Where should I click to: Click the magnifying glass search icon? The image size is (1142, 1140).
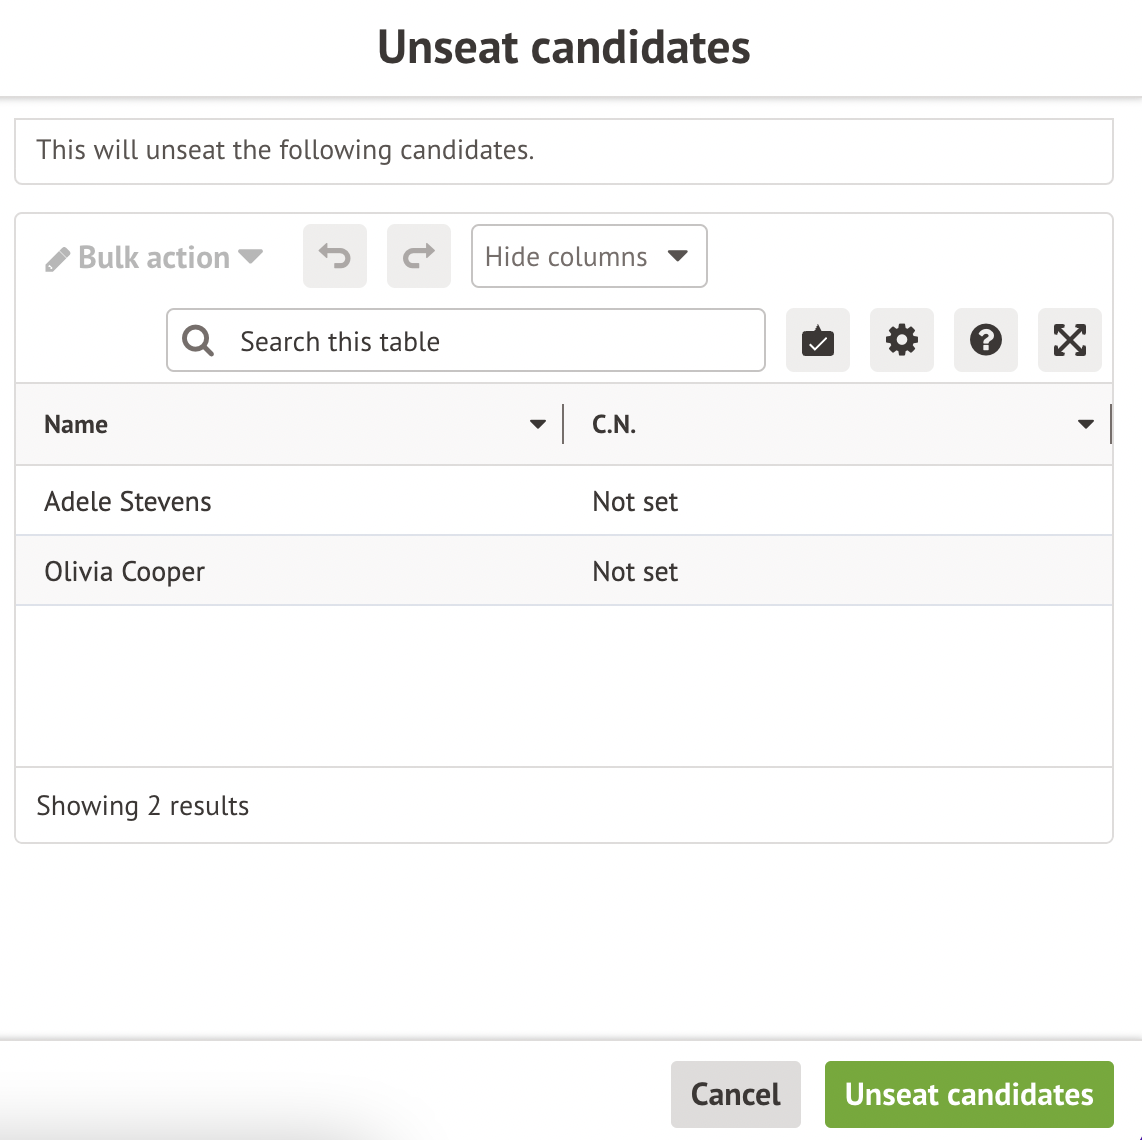coord(198,342)
